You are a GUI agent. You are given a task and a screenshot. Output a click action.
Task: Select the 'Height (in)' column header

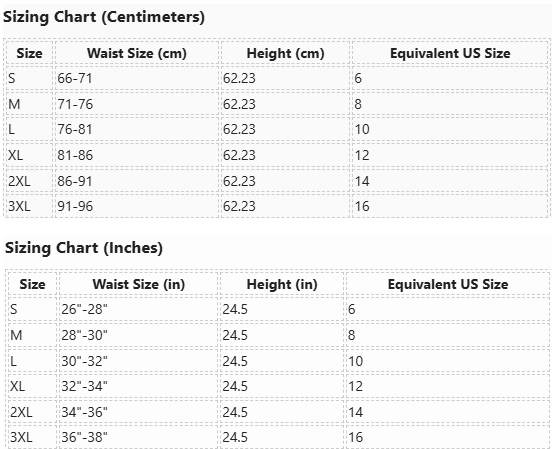click(x=282, y=284)
